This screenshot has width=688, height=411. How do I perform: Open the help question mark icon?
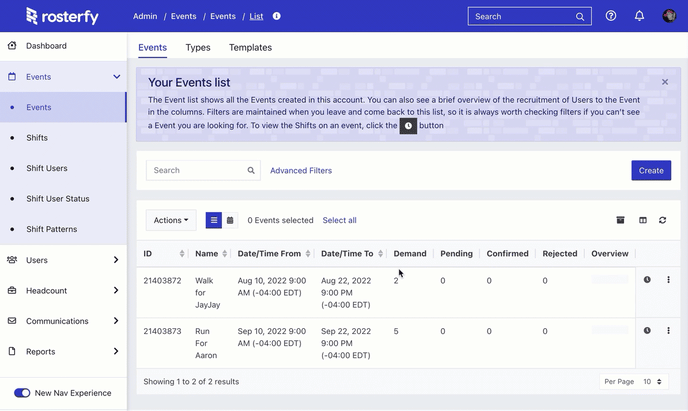coord(611,16)
